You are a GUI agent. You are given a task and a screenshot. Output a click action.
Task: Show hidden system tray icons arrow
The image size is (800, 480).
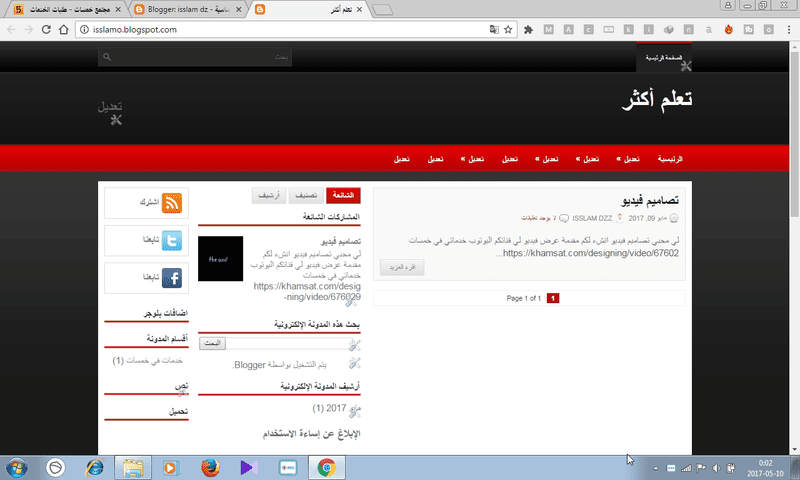click(656, 468)
